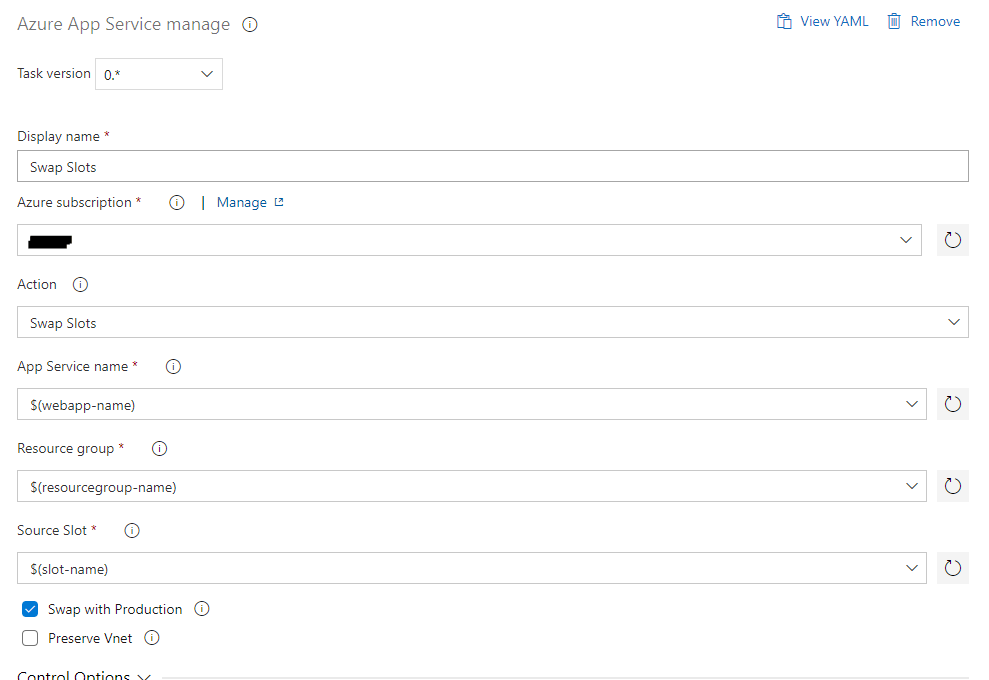Image resolution: width=989 pixels, height=680 pixels.
Task: Expand the Source Slot dropdown
Action: 911,568
